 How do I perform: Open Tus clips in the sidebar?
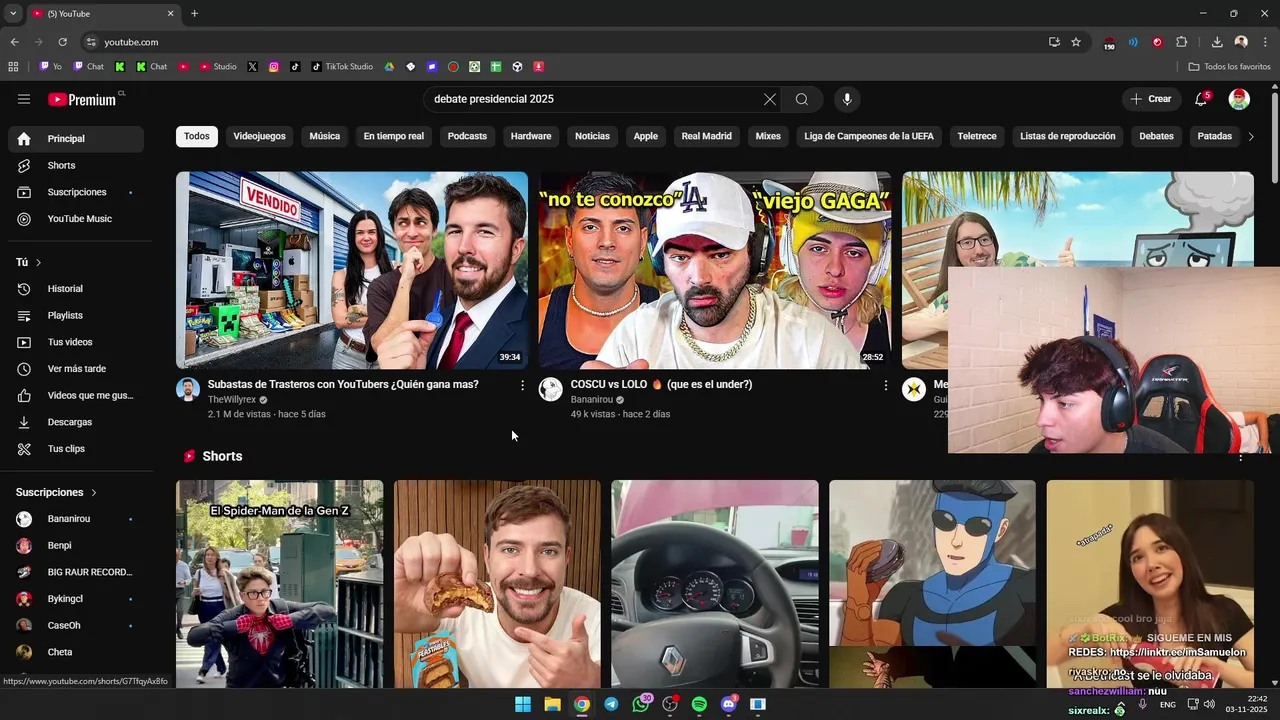(x=76, y=449)
